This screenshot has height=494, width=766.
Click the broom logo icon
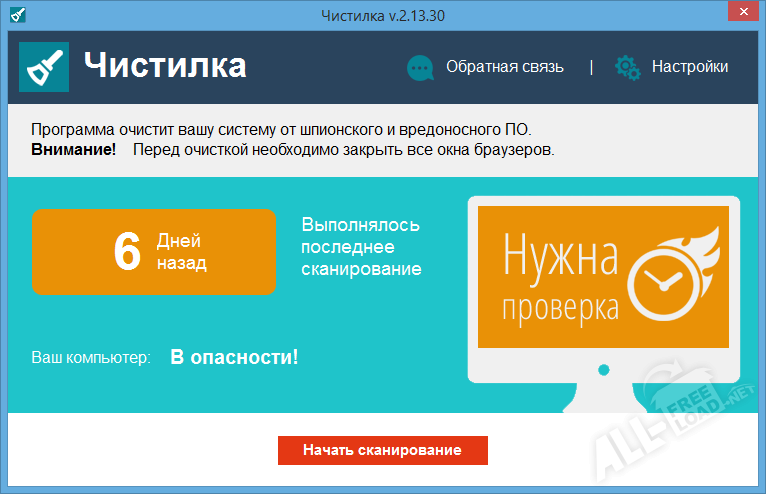45,67
